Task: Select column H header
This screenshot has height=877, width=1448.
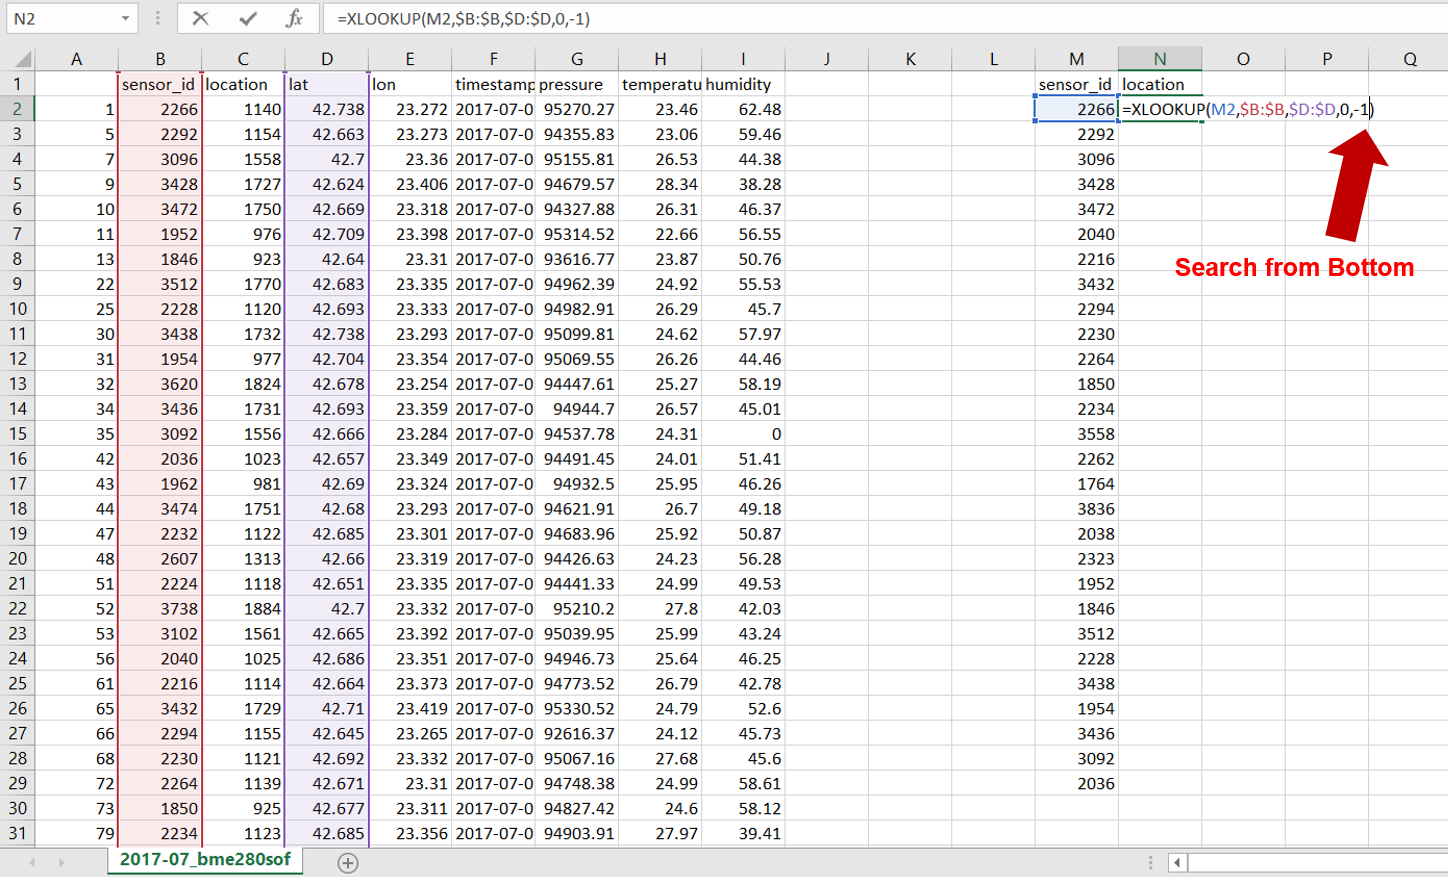Action: 661,59
